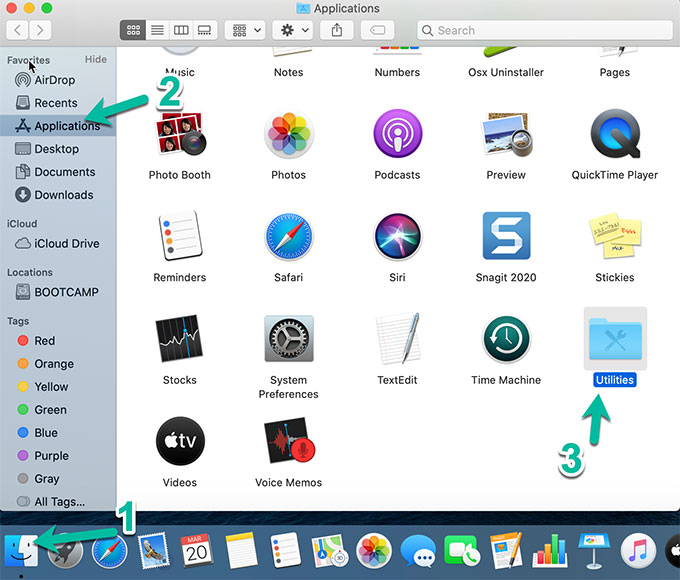Click the Back navigation button
680x580 pixels.
tap(17, 31)
